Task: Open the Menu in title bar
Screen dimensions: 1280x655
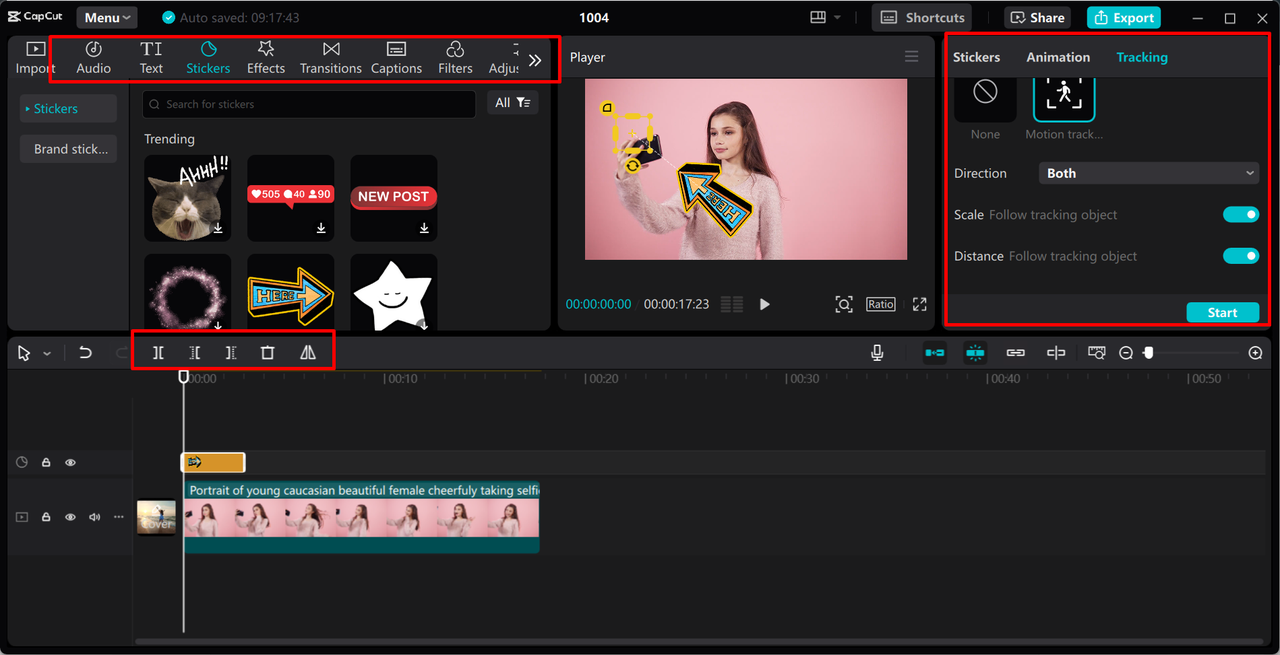Action: pyautogui.click(x=107, y=18)
